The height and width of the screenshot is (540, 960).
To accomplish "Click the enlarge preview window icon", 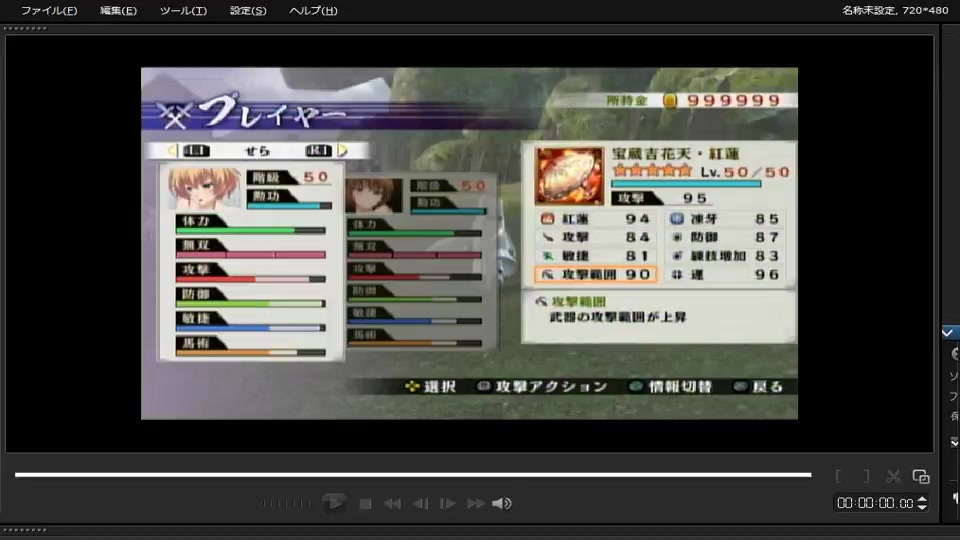I will pyautogui.click(x=921, y=476).
